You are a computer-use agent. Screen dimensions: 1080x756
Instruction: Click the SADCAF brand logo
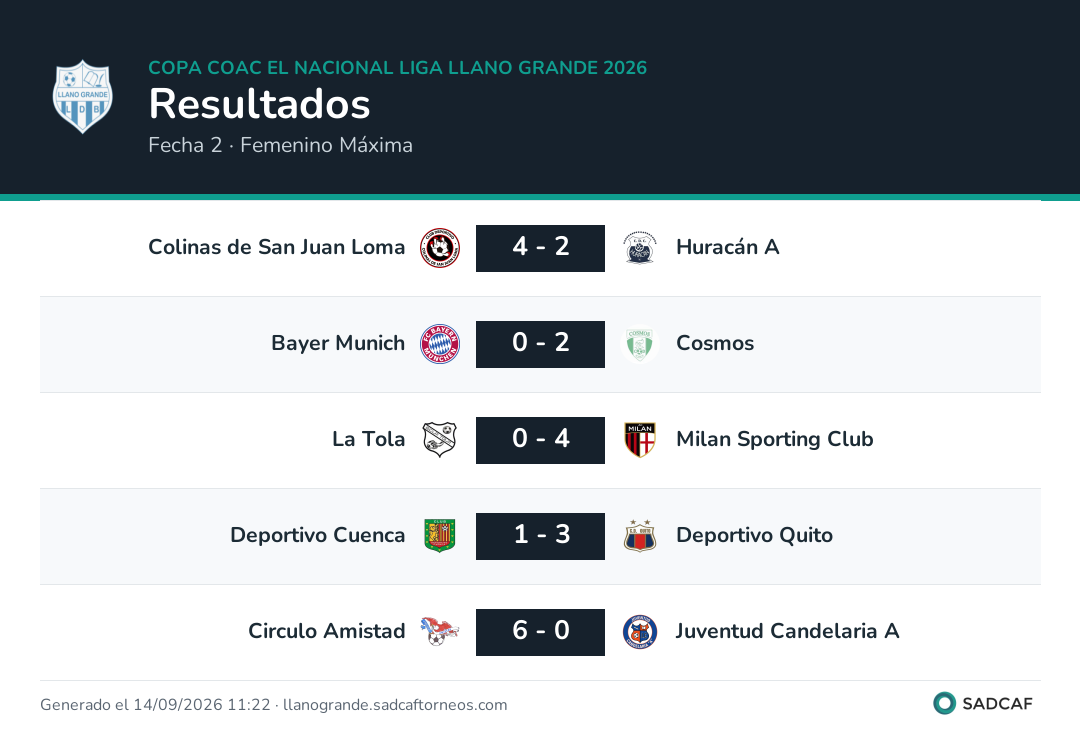pos(983,703)
